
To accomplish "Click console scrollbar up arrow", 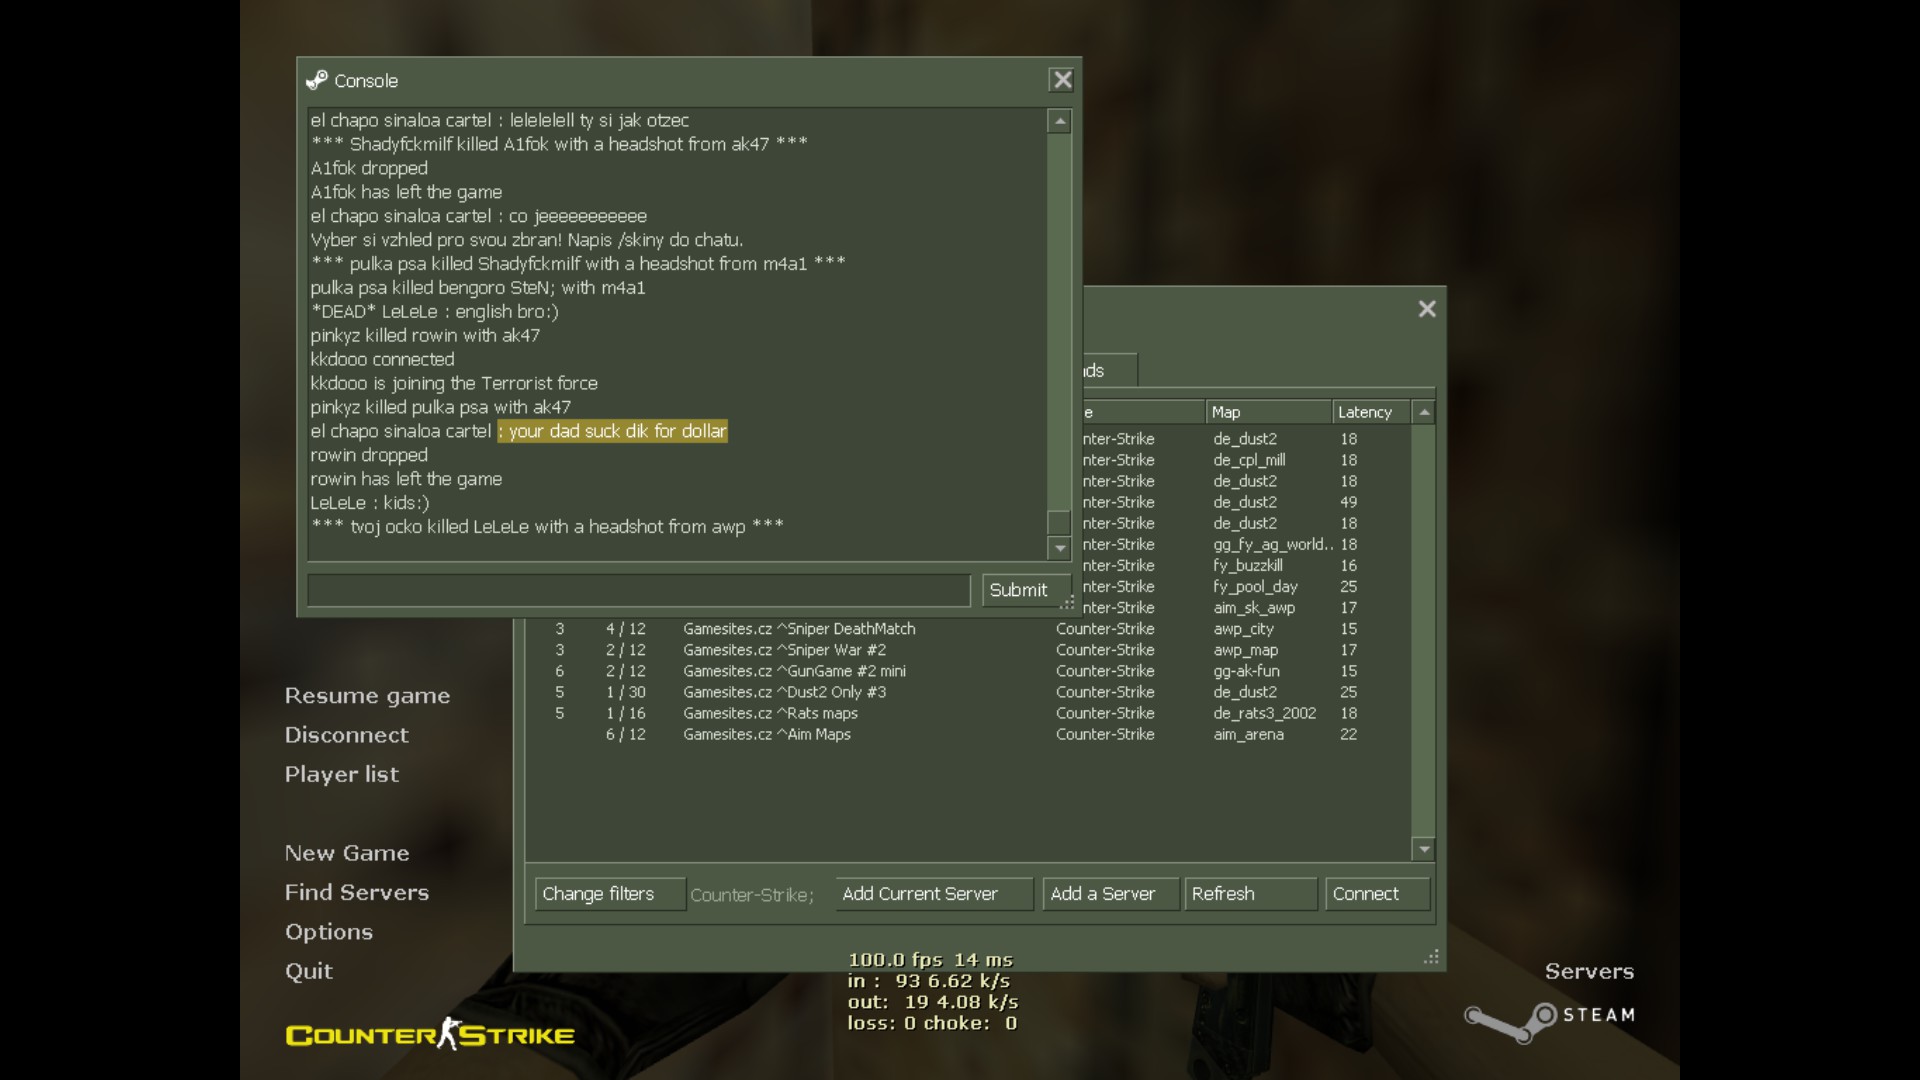I will tap(1059, 121).
